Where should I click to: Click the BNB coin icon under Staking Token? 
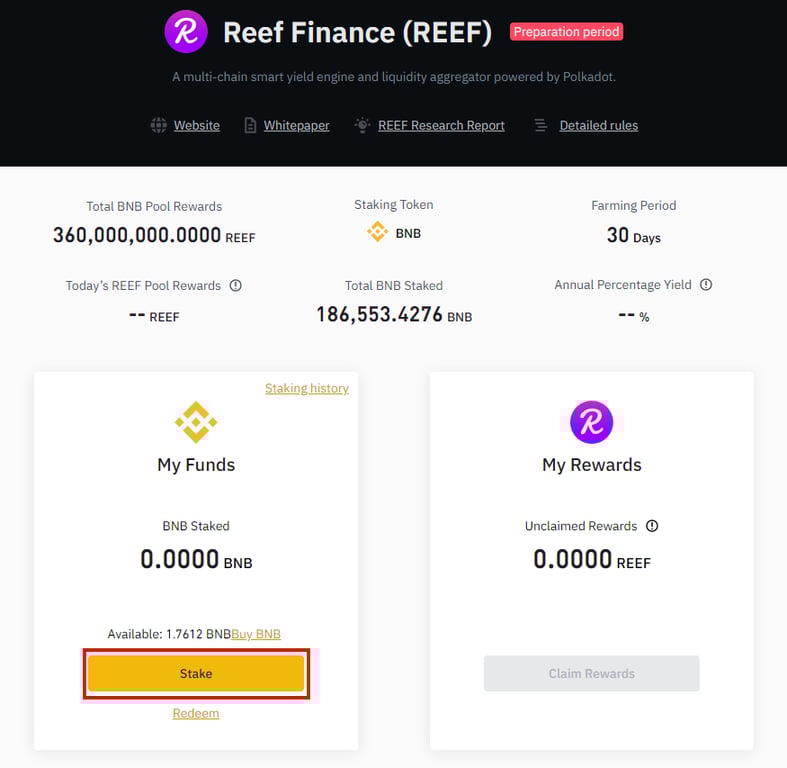[377, 232]
